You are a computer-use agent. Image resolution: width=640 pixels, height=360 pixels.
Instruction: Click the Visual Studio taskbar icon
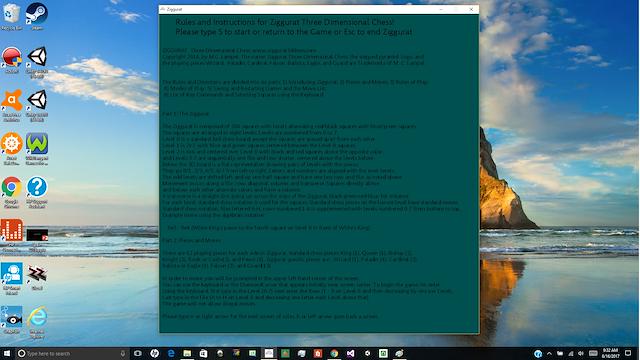[x=350, y=353]
